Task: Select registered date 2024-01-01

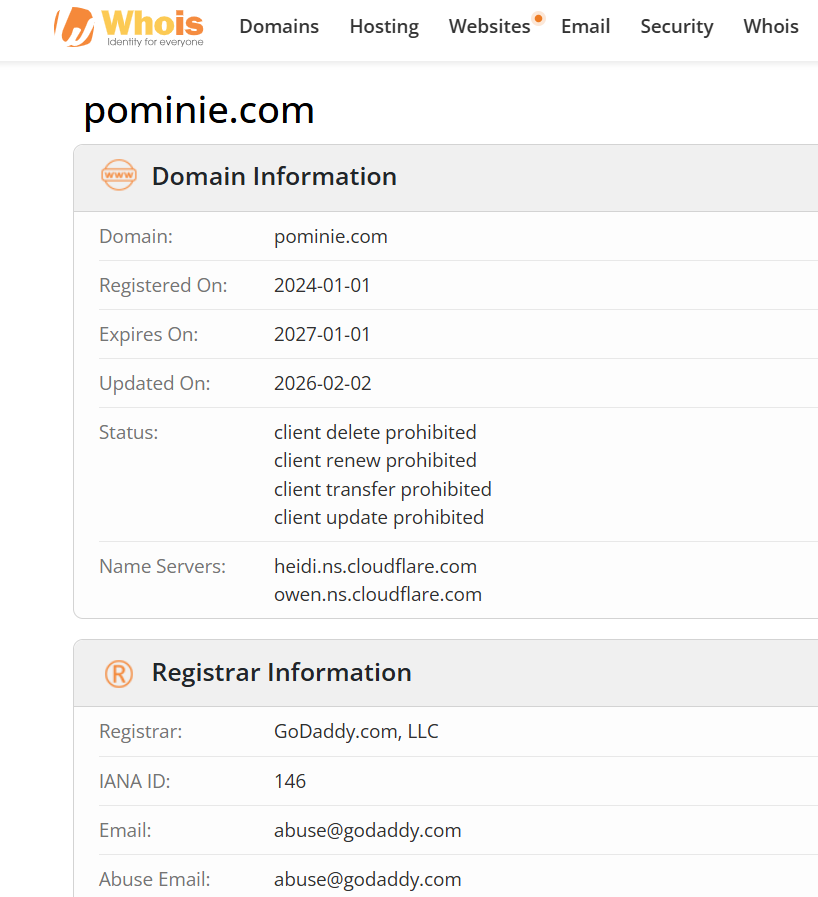Action: coord(322,285)
